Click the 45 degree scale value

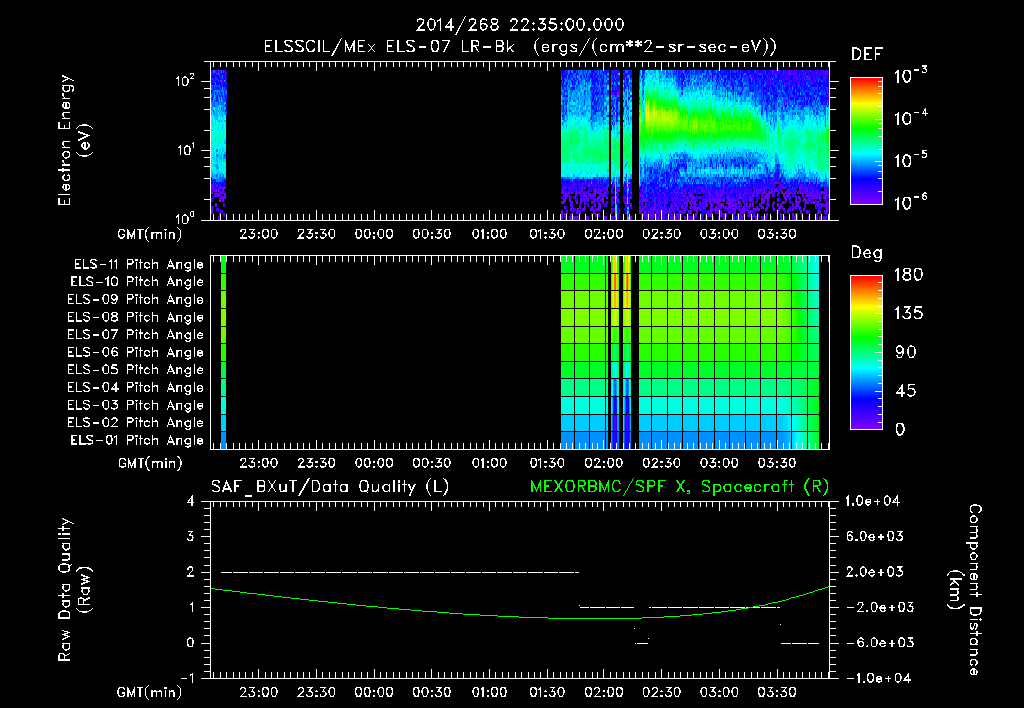tap(905, 391)
